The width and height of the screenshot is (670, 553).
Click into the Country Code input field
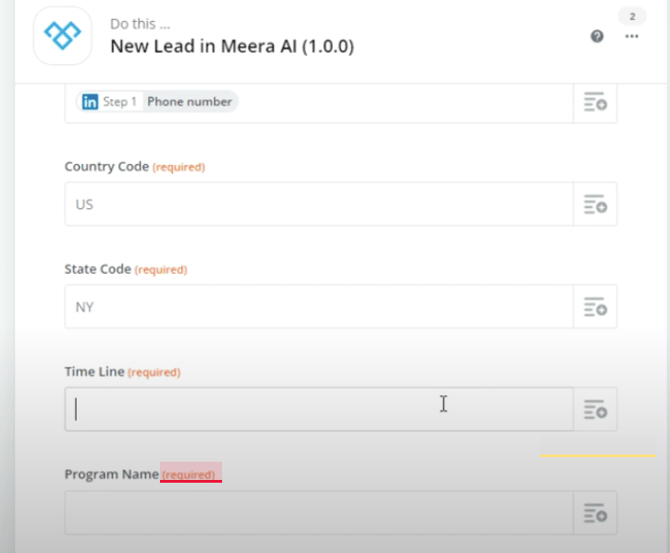319,204
